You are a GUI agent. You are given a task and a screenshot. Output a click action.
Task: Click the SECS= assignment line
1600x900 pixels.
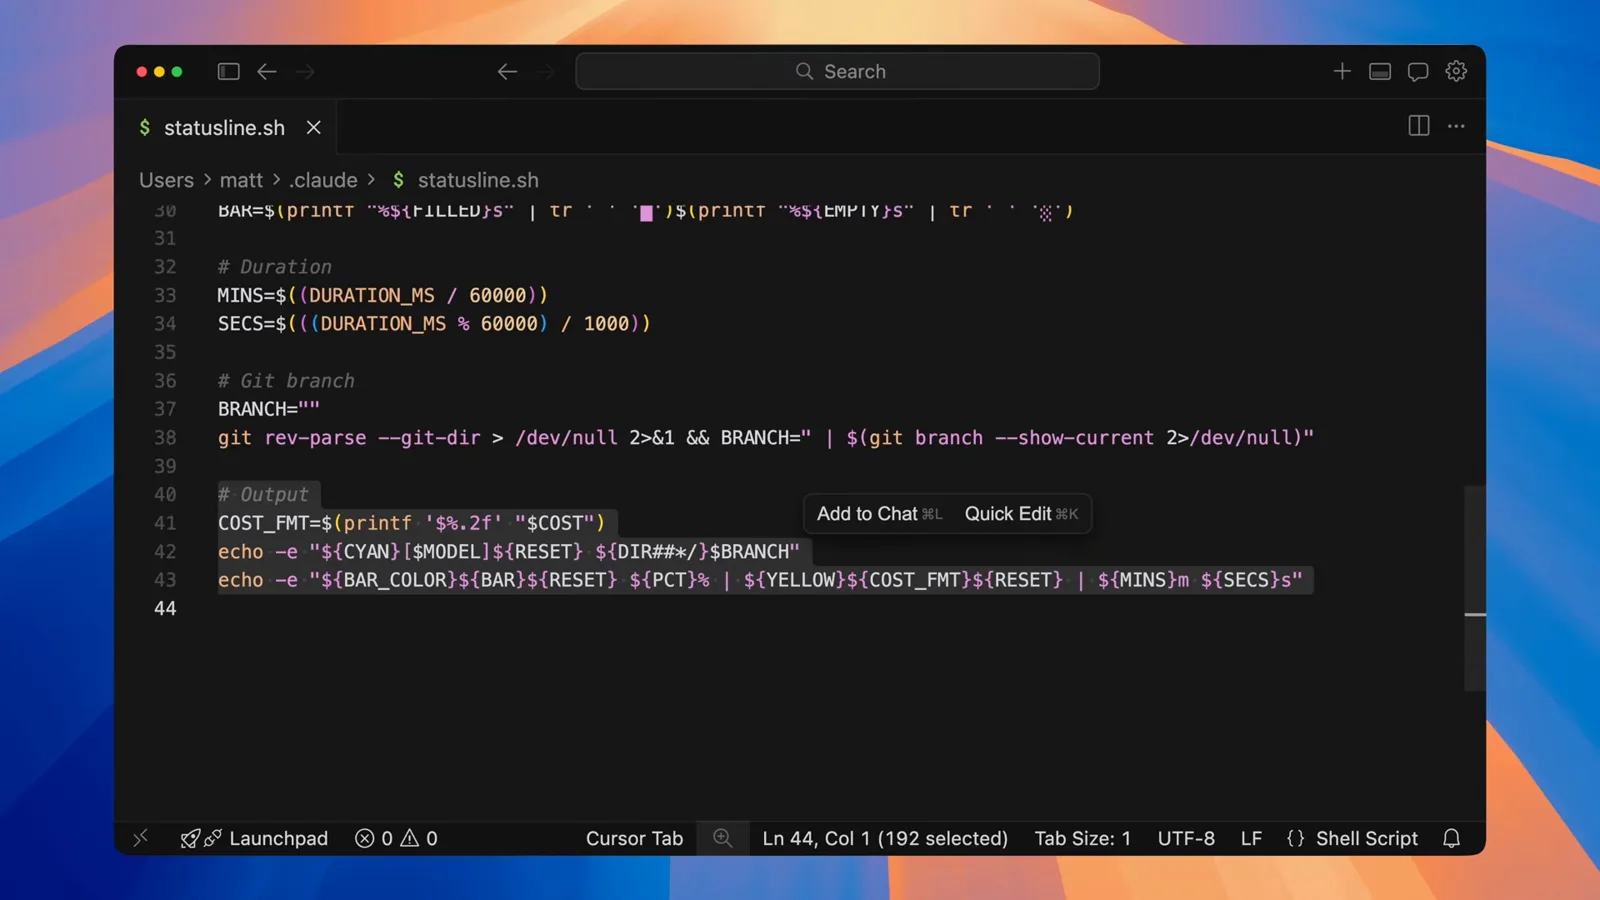434,323
